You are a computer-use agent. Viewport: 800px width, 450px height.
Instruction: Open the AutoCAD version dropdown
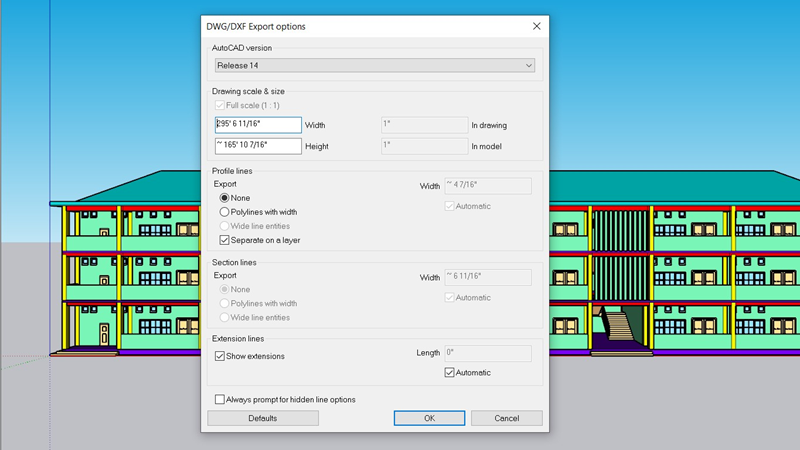coord(375,66)
